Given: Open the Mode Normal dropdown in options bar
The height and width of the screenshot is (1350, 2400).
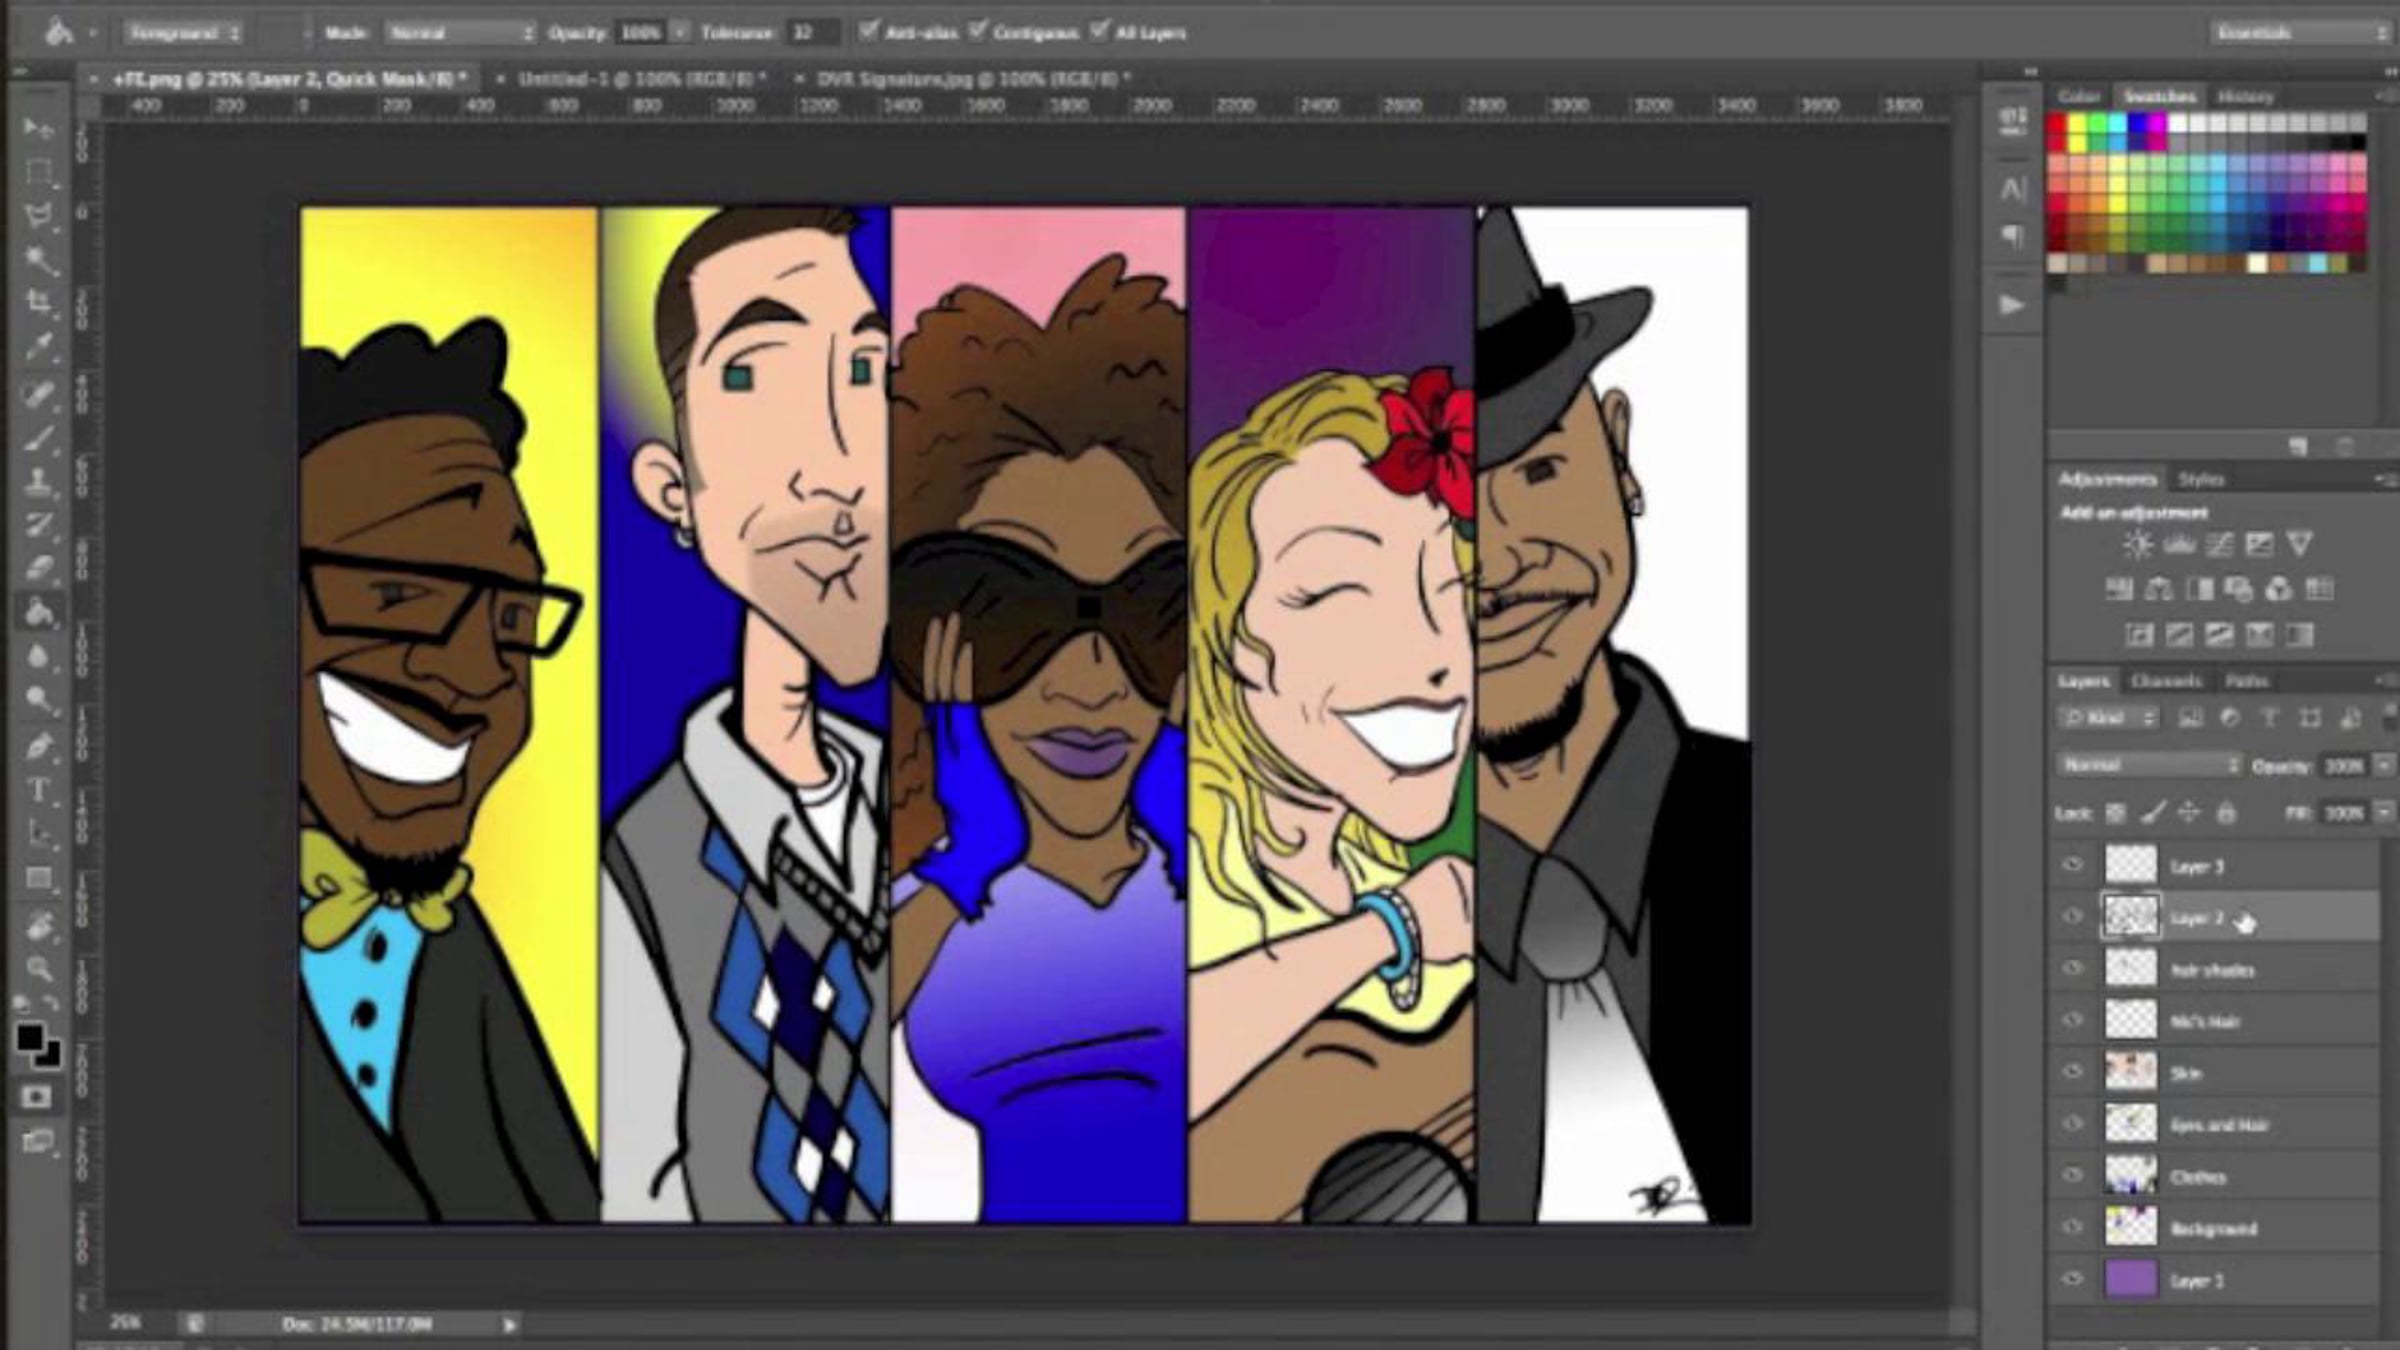Looking at the screenshot, I should tap(460, 33).
